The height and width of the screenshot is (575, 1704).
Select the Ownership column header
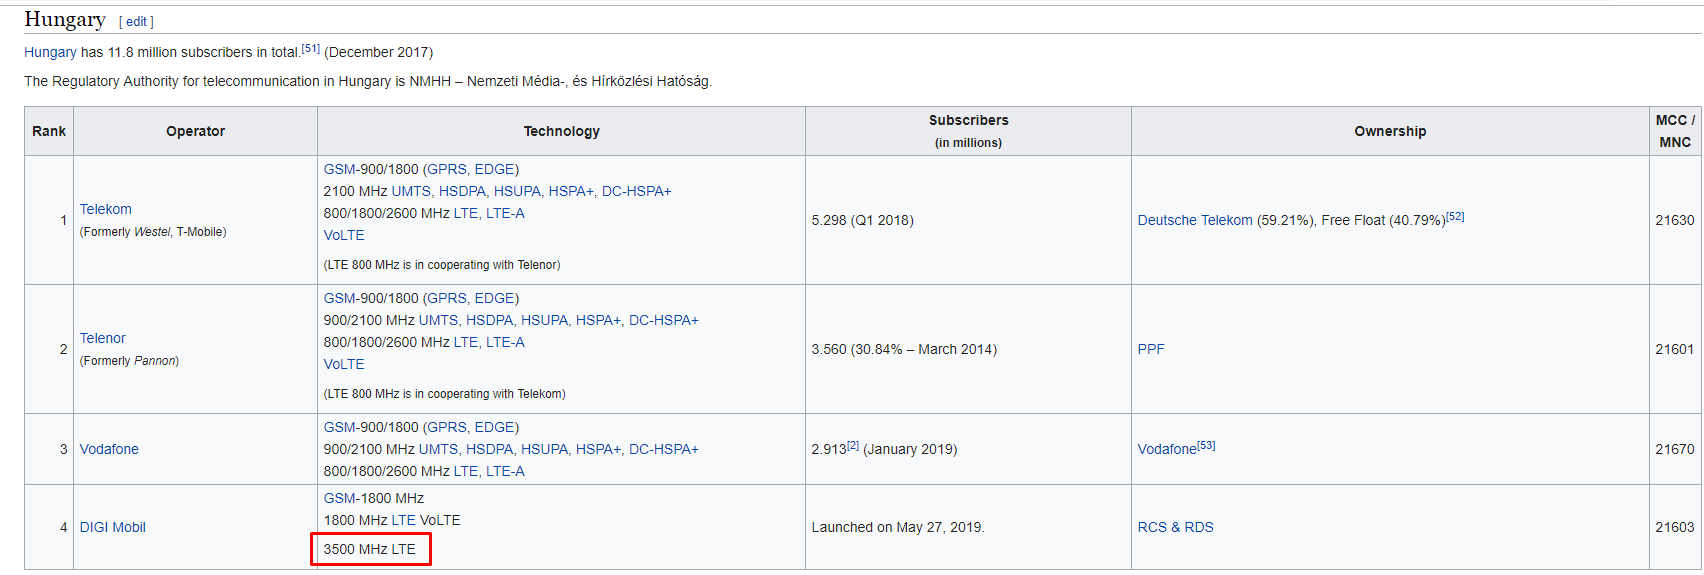(x=1390, y=131)
